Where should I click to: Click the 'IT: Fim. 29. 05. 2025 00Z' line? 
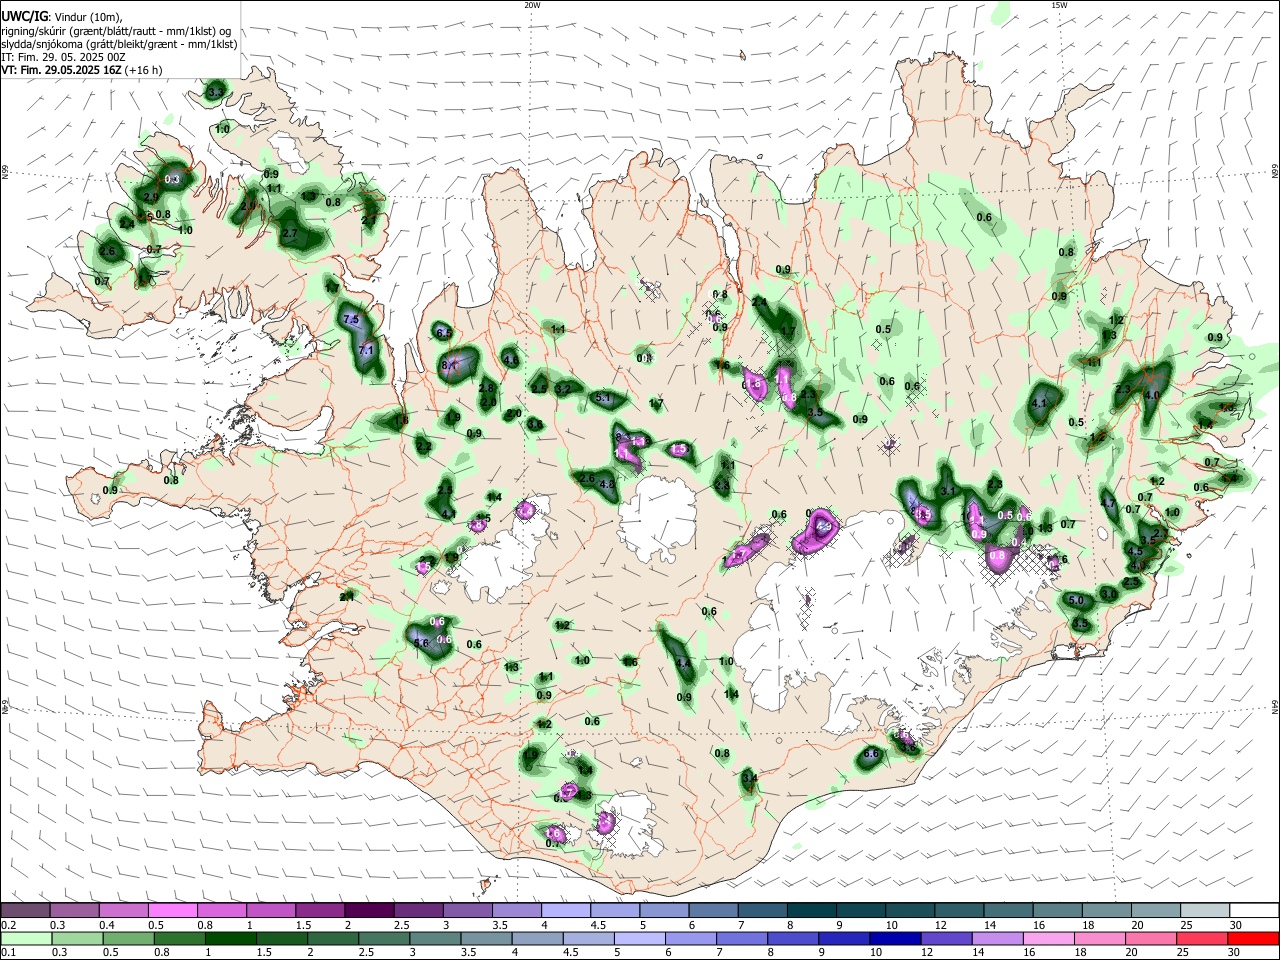64,57
